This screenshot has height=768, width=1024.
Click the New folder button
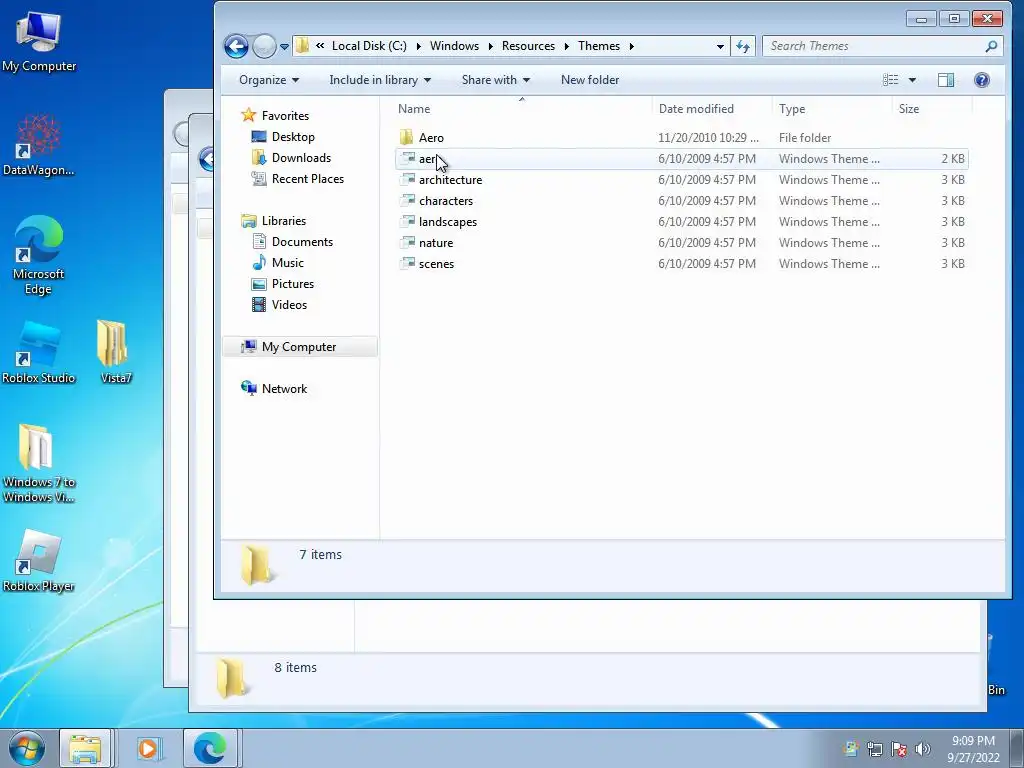coord(590,80)
